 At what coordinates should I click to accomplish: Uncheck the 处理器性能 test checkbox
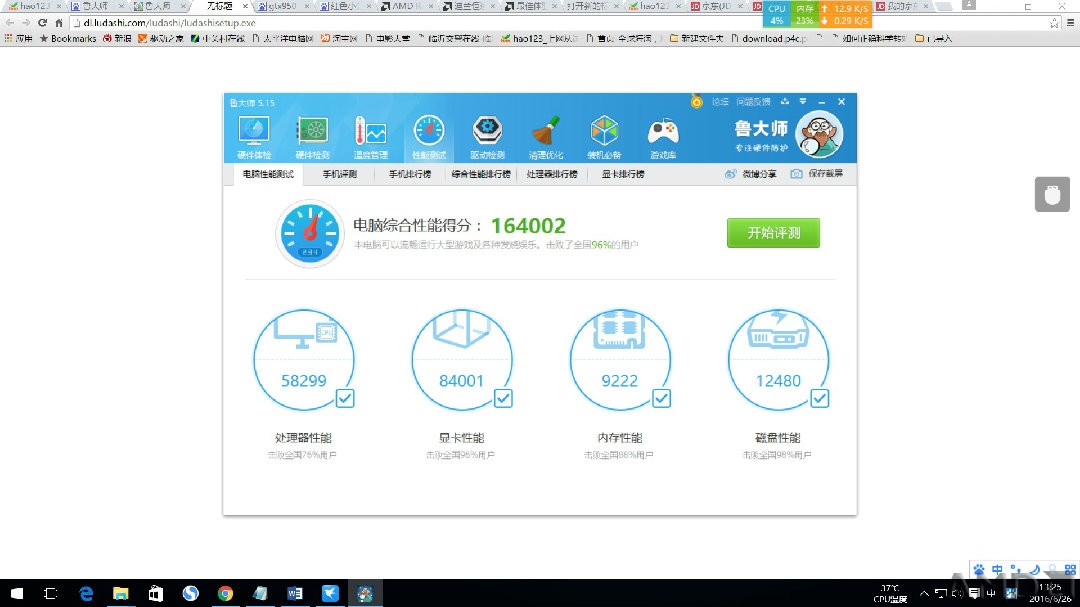pyautogui.click(x=345, y=398)
